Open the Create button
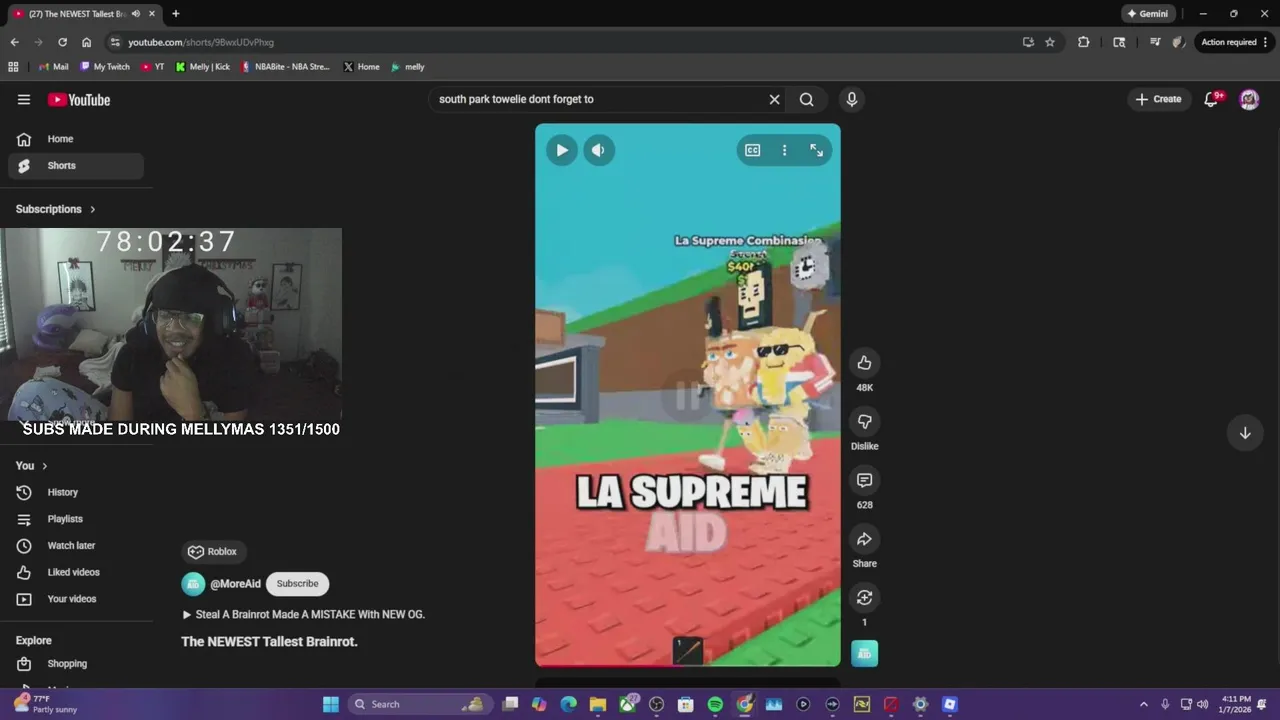 [x=1158, y=99]
